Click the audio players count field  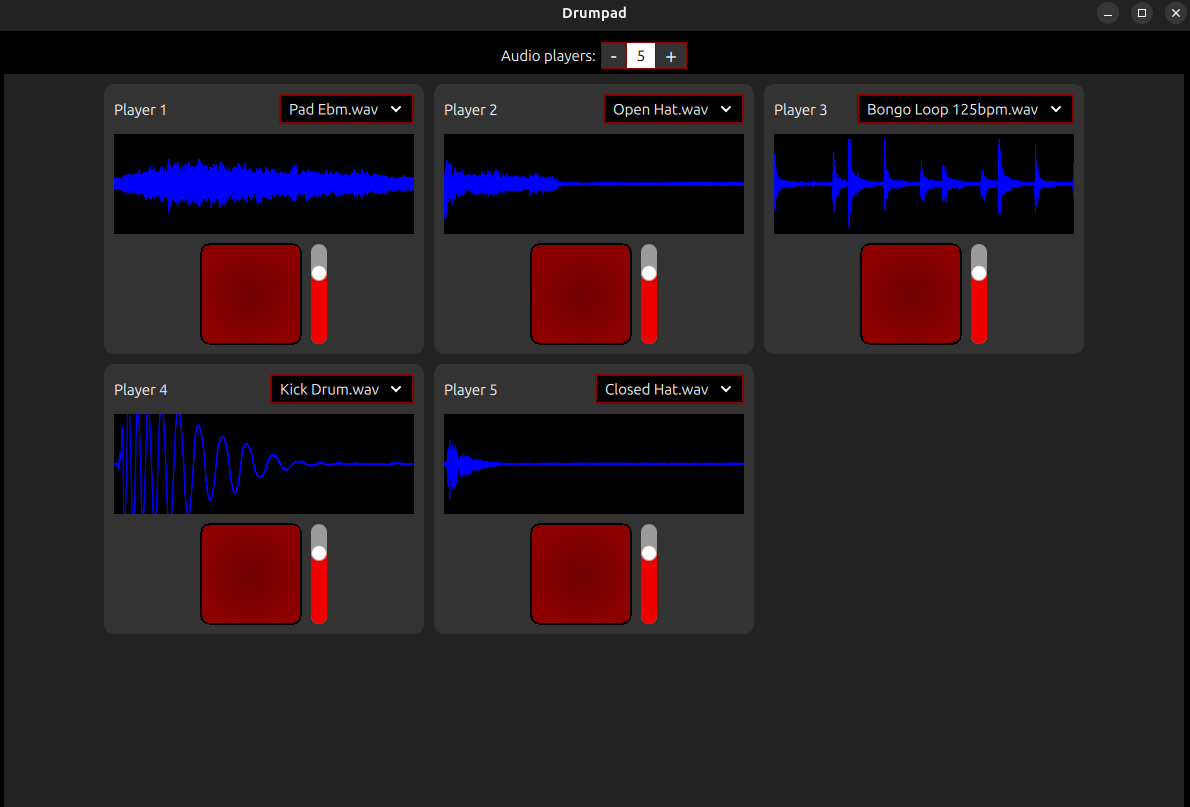(641, 56)
